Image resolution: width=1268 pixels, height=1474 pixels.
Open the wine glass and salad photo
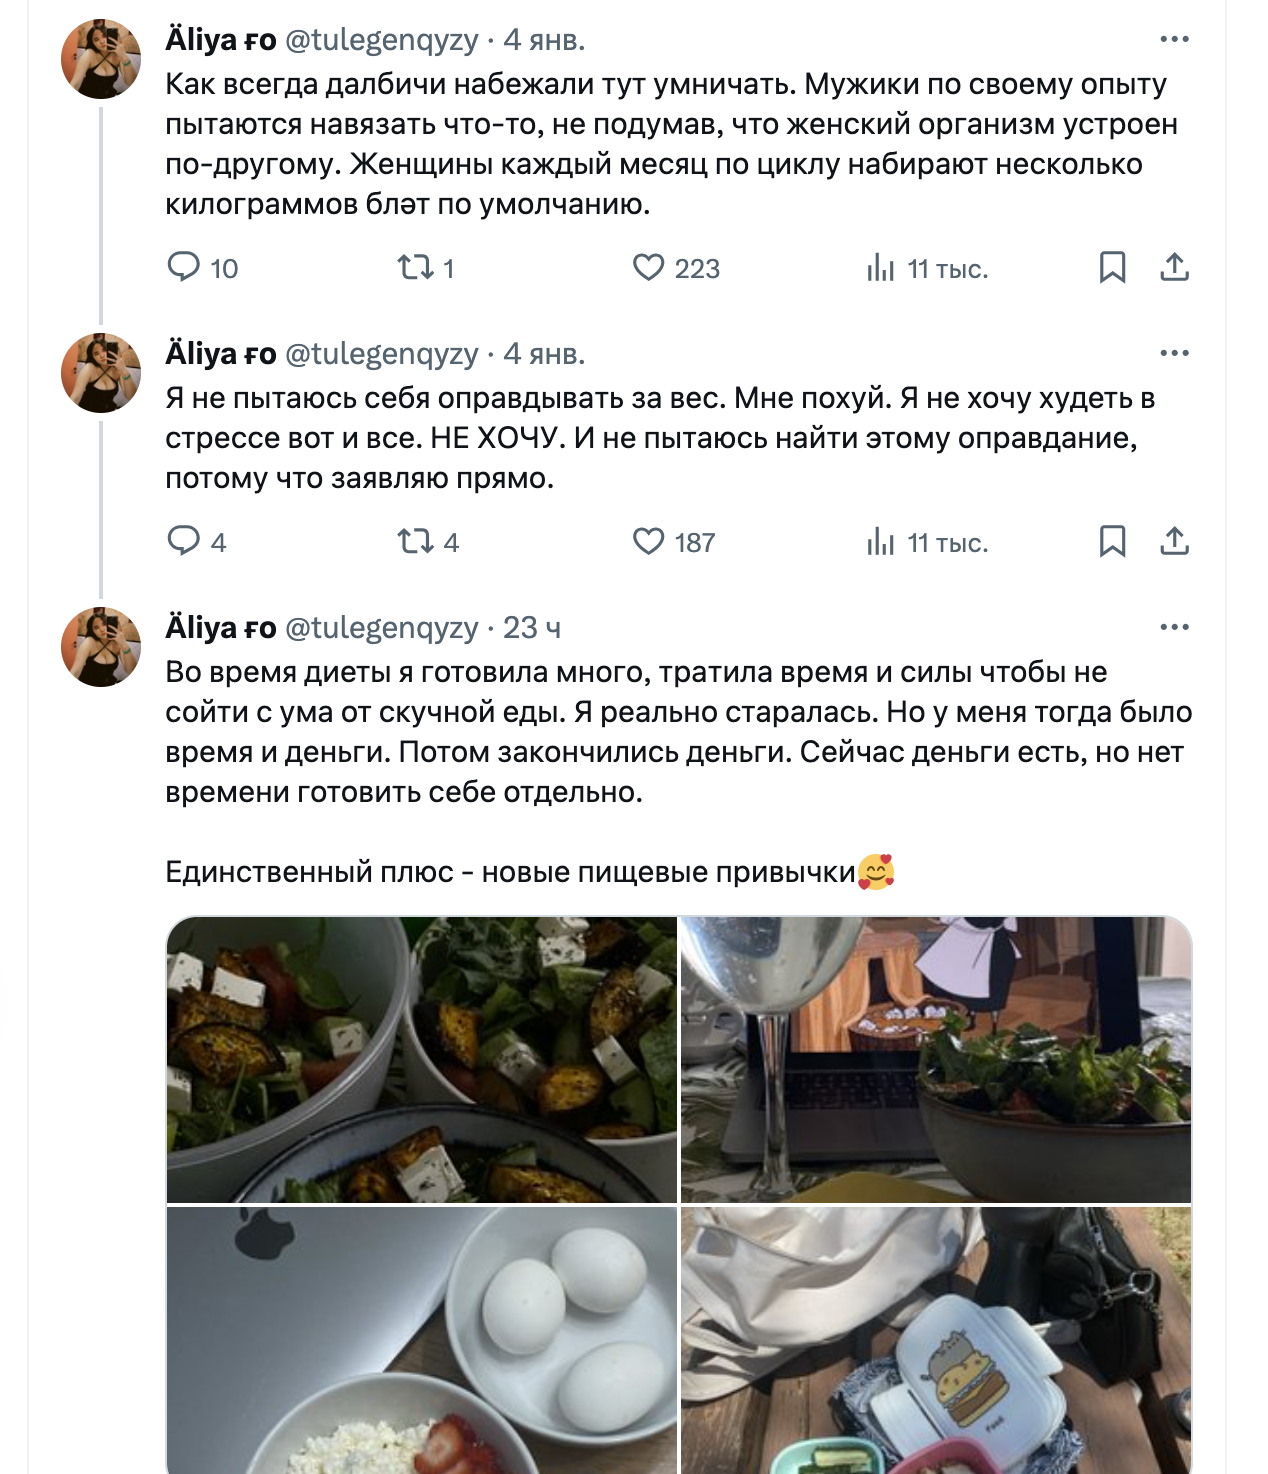tap(936, 1059)
